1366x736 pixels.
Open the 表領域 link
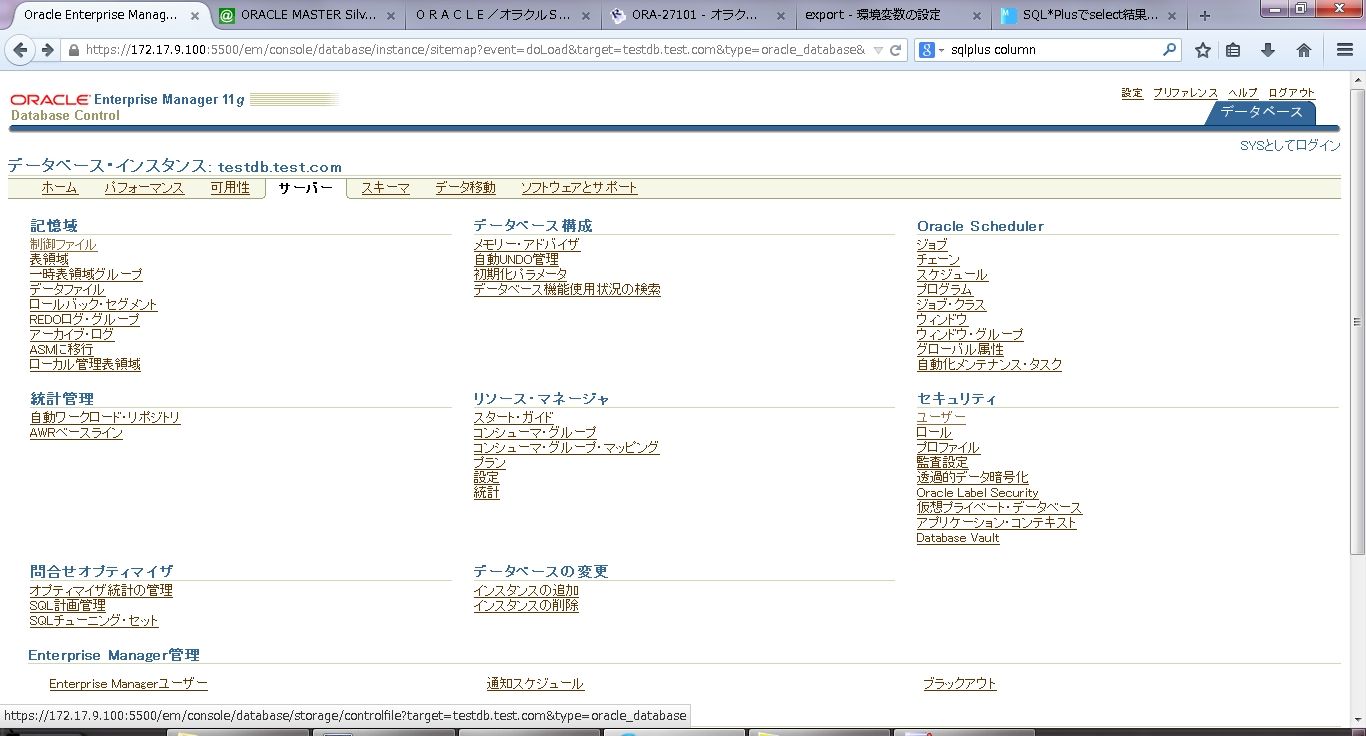point(49,259)
